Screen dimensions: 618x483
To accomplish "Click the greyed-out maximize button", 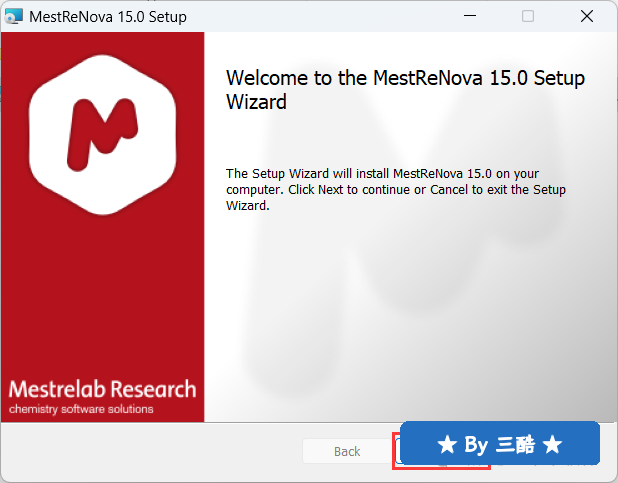I will (528, 16).
